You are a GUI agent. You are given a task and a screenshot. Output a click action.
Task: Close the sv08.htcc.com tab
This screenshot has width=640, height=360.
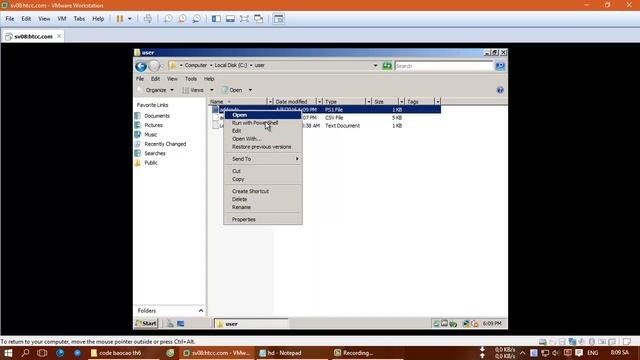point(59,36)
